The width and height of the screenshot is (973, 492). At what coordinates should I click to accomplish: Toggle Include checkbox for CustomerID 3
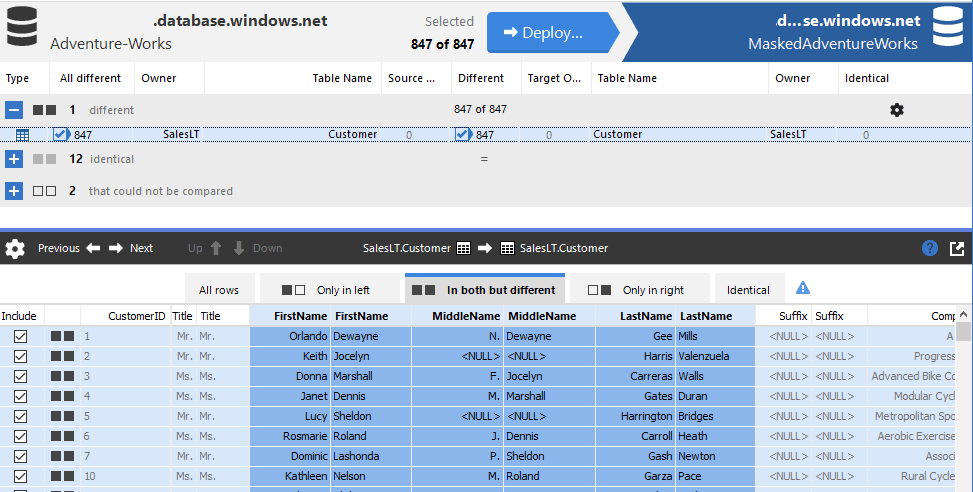(20, 376)
